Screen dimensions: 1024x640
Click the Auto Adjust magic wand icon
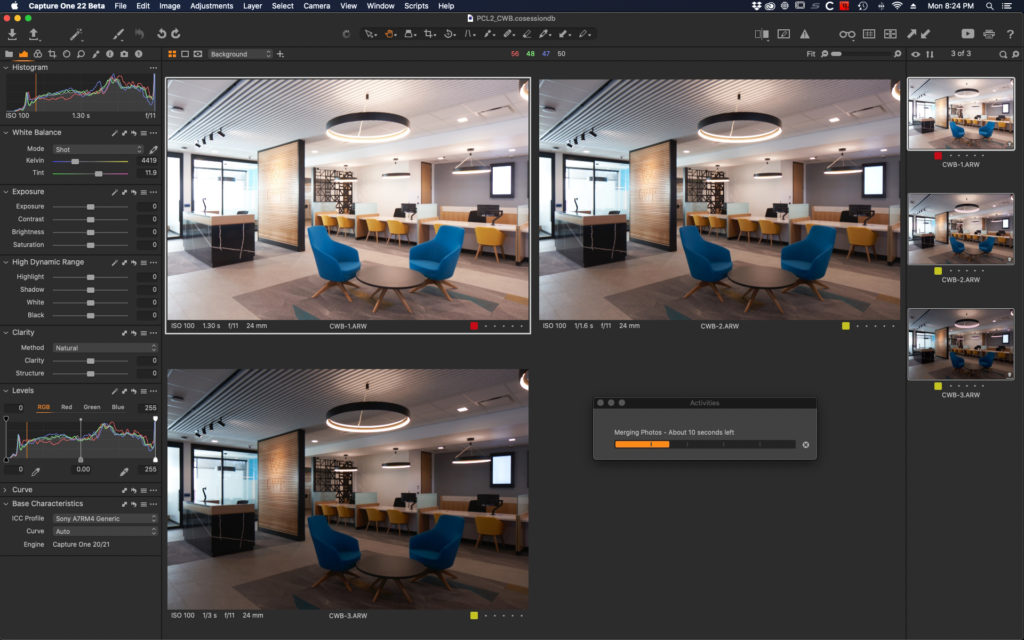pos(76,34)
